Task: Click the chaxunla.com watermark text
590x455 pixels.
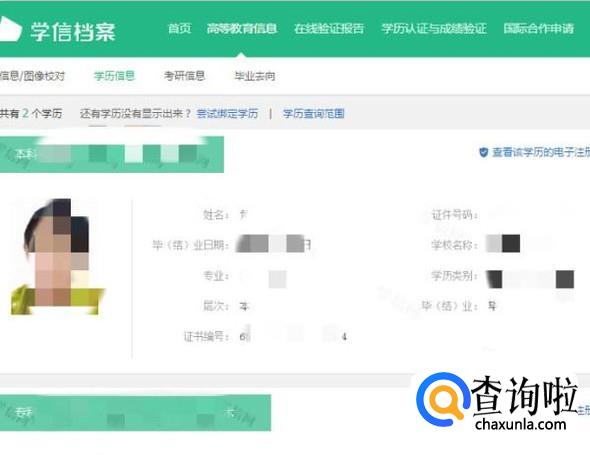Action: pyautogui.click(x=520, y=424)
